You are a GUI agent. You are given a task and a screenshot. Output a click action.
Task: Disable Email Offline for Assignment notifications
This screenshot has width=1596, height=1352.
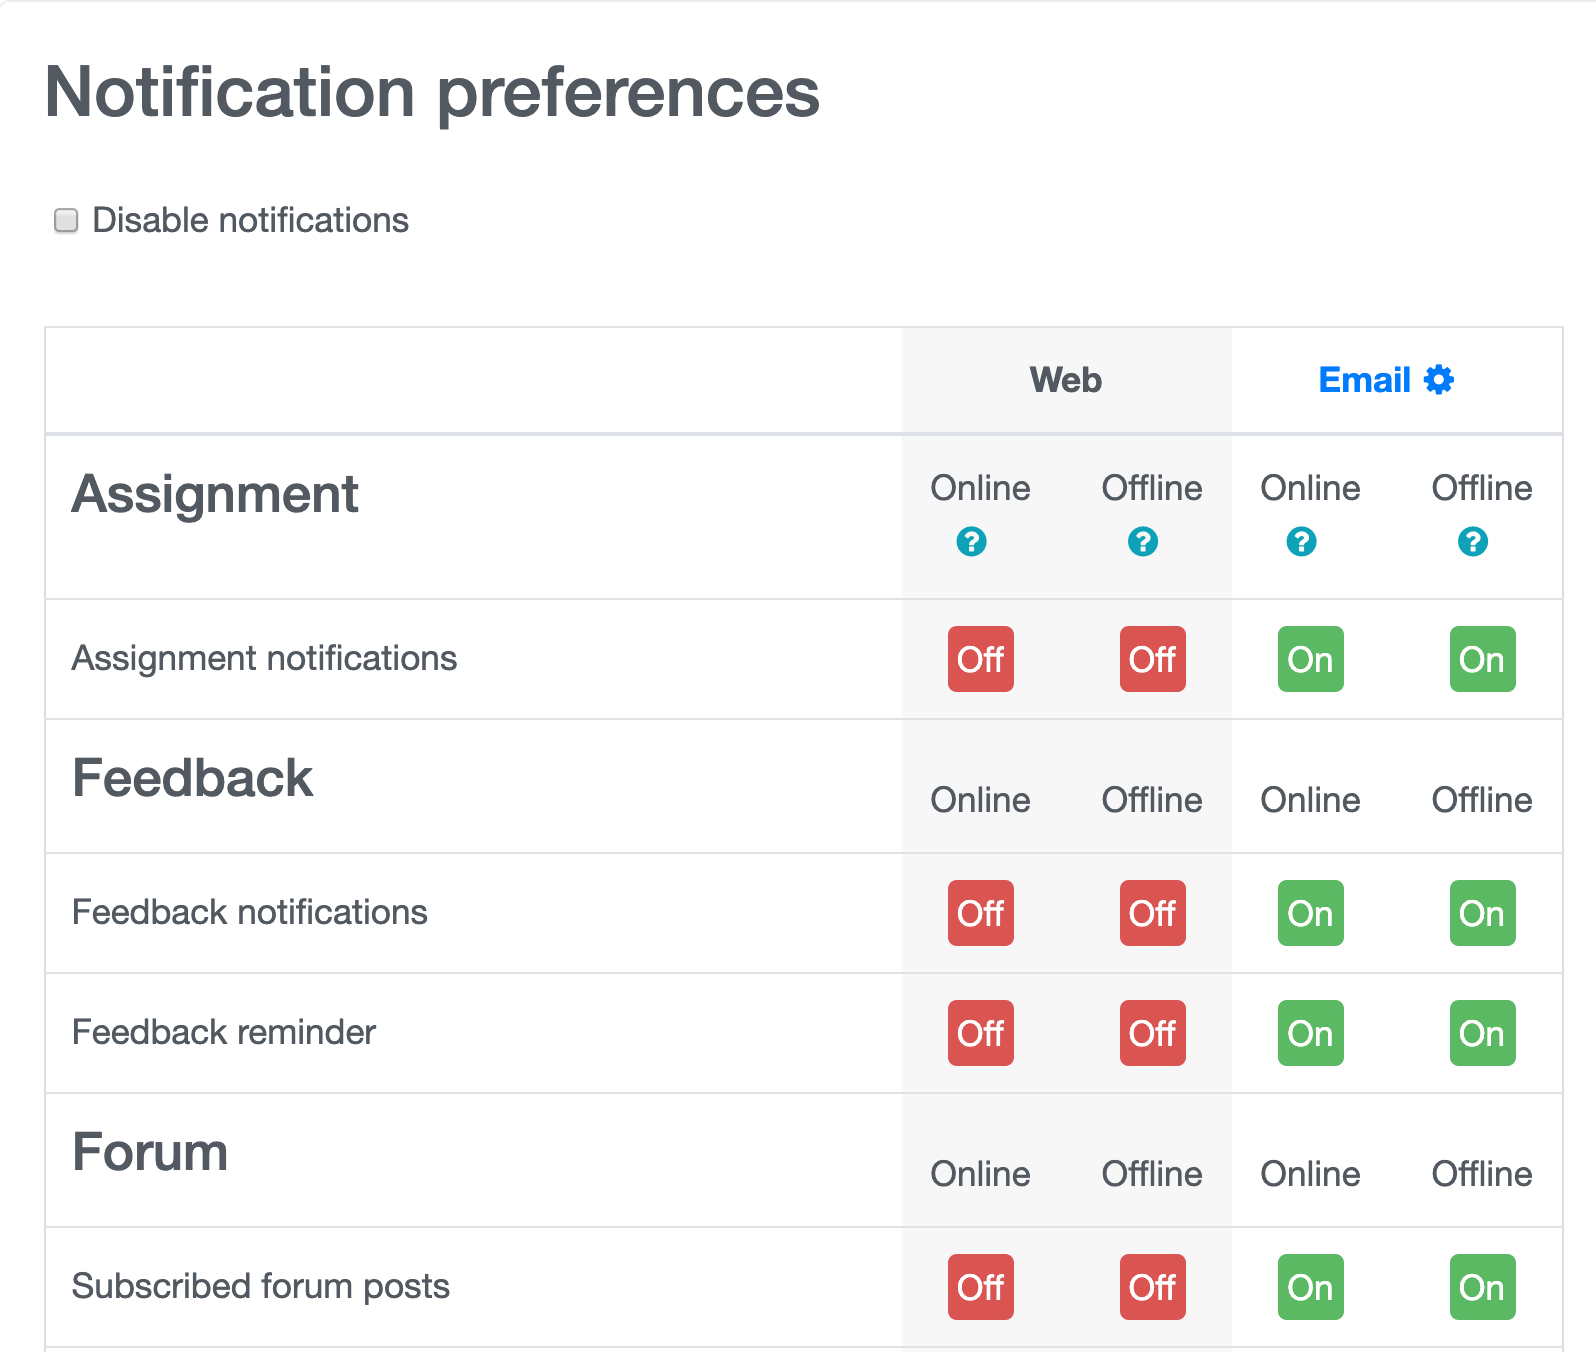click(x=1482, y=659)
